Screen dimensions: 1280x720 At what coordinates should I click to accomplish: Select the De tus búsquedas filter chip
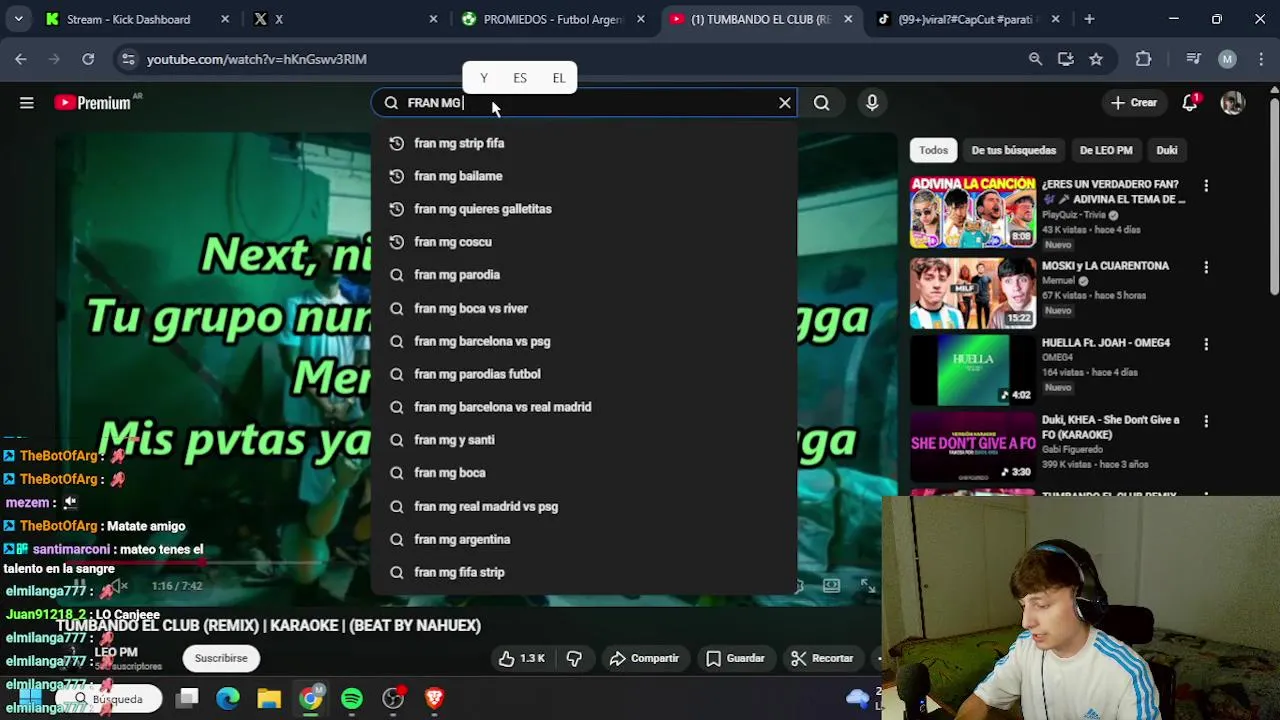1013,150
